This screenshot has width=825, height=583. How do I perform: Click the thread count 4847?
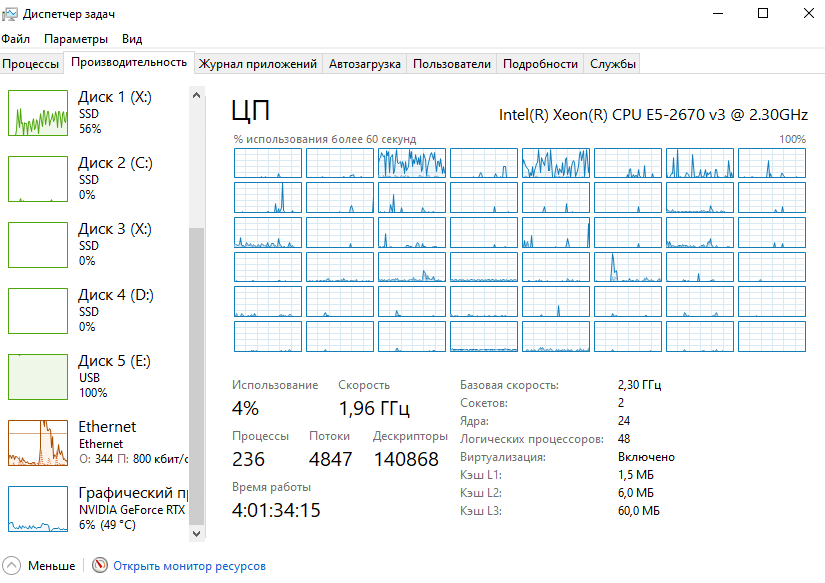pos(330,459)
